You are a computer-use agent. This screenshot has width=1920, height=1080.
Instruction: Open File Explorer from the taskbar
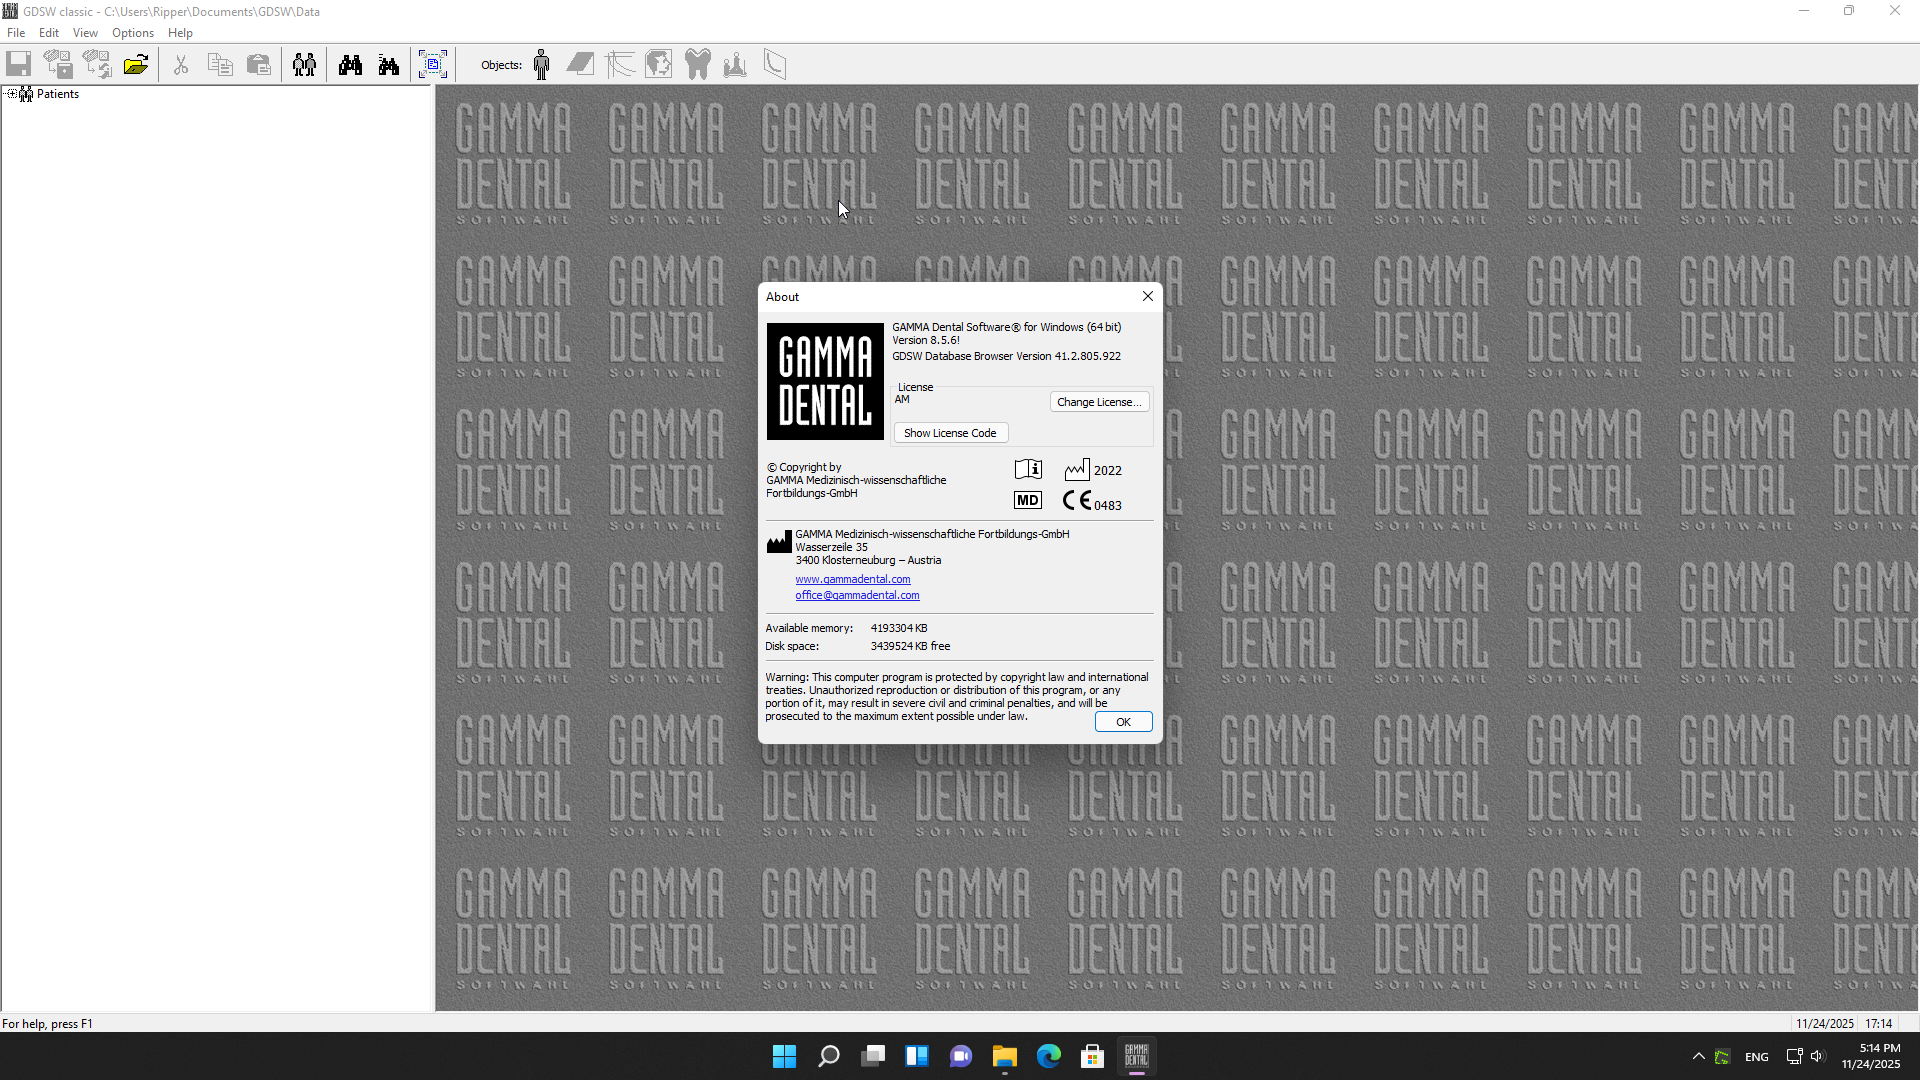pos(1005,1056)
